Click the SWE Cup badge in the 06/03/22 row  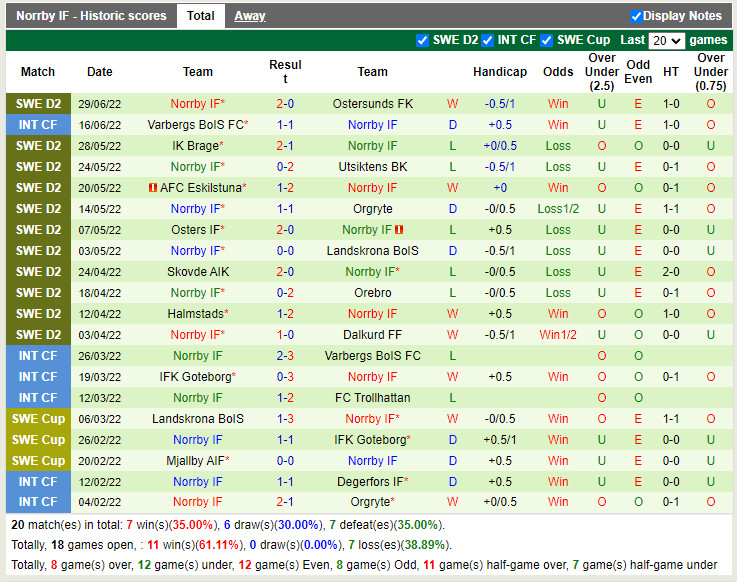(x=38, y=419)
